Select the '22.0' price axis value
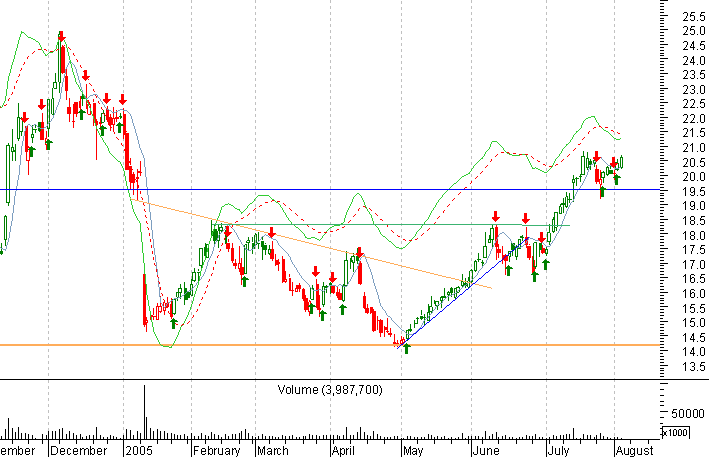The height and width of the screenshot is (457, 709). pos(693,118)
